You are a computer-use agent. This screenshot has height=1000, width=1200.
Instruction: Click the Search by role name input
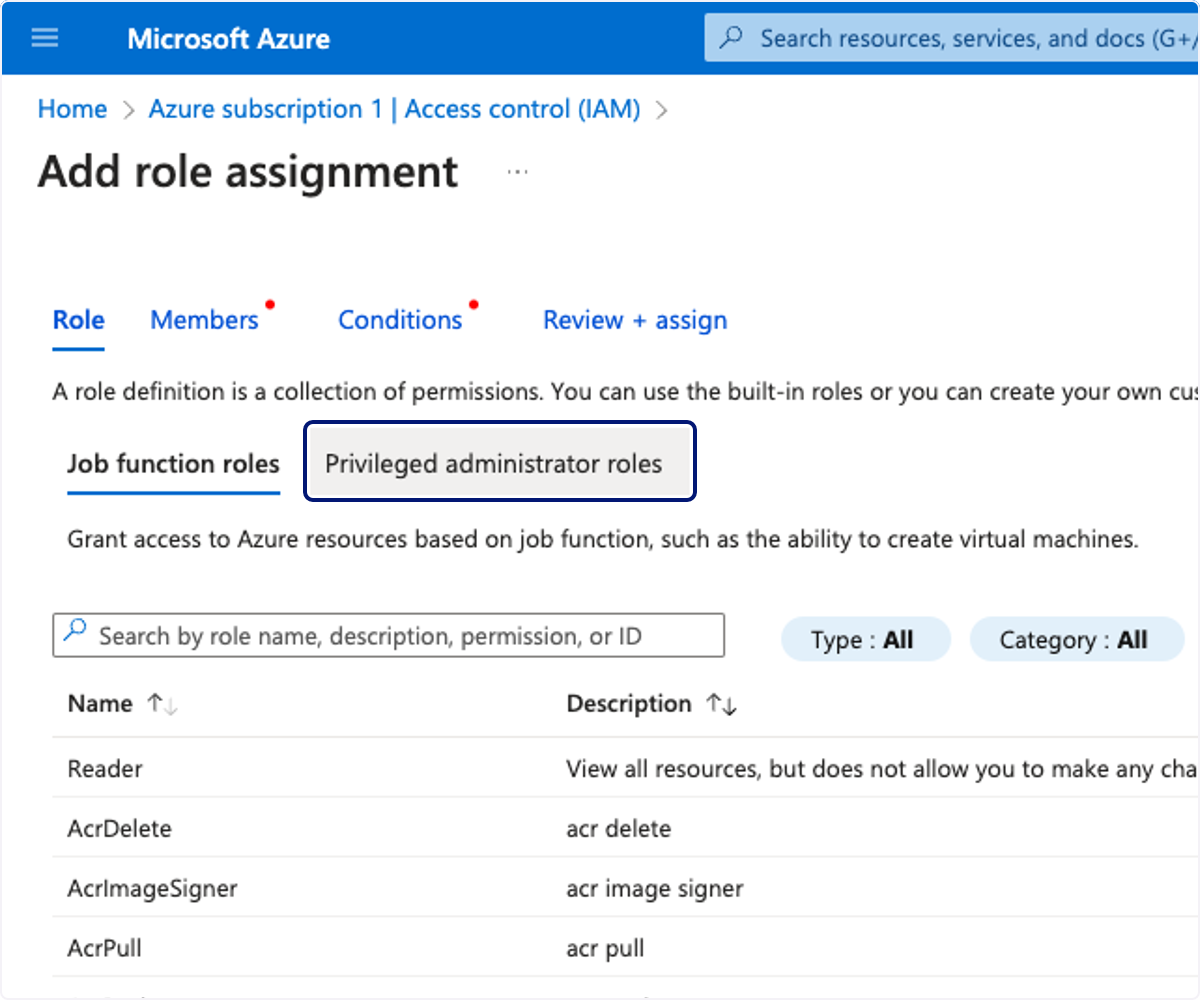click(x=388, y=635)
